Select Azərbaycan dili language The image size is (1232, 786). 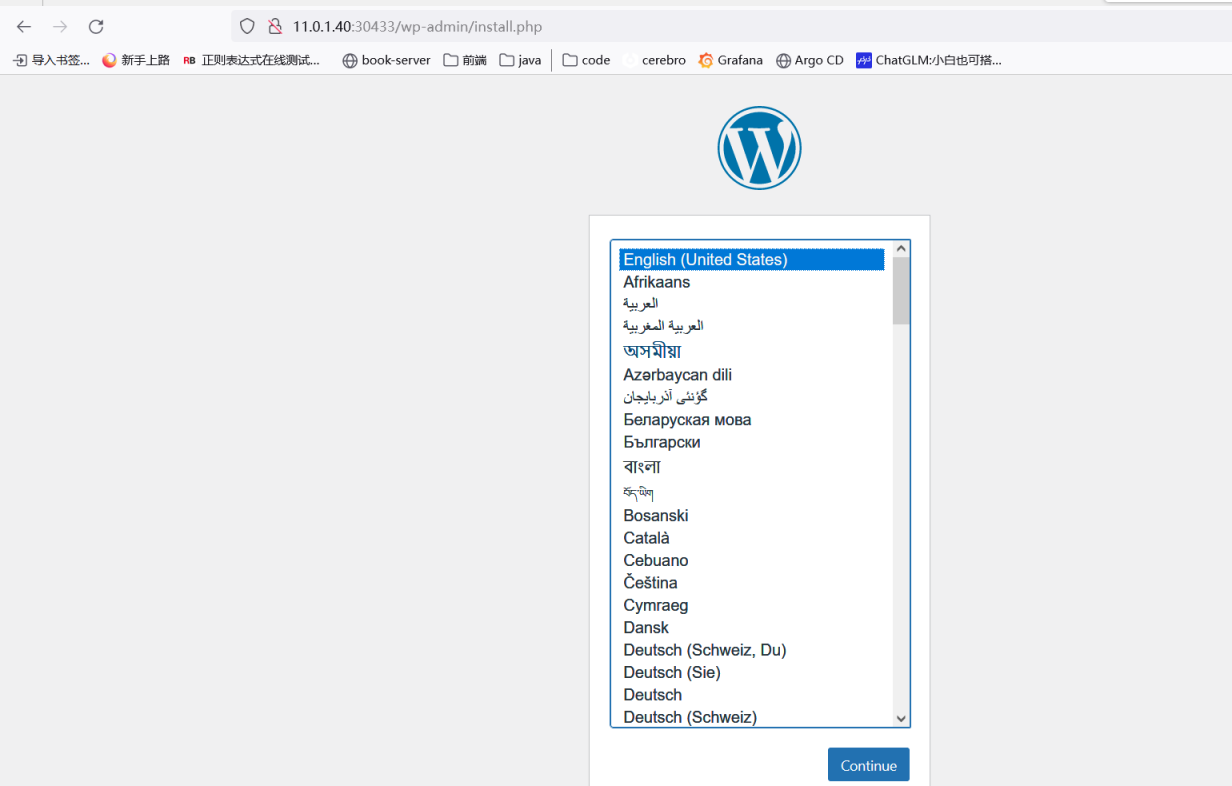(x=752, y=375)
